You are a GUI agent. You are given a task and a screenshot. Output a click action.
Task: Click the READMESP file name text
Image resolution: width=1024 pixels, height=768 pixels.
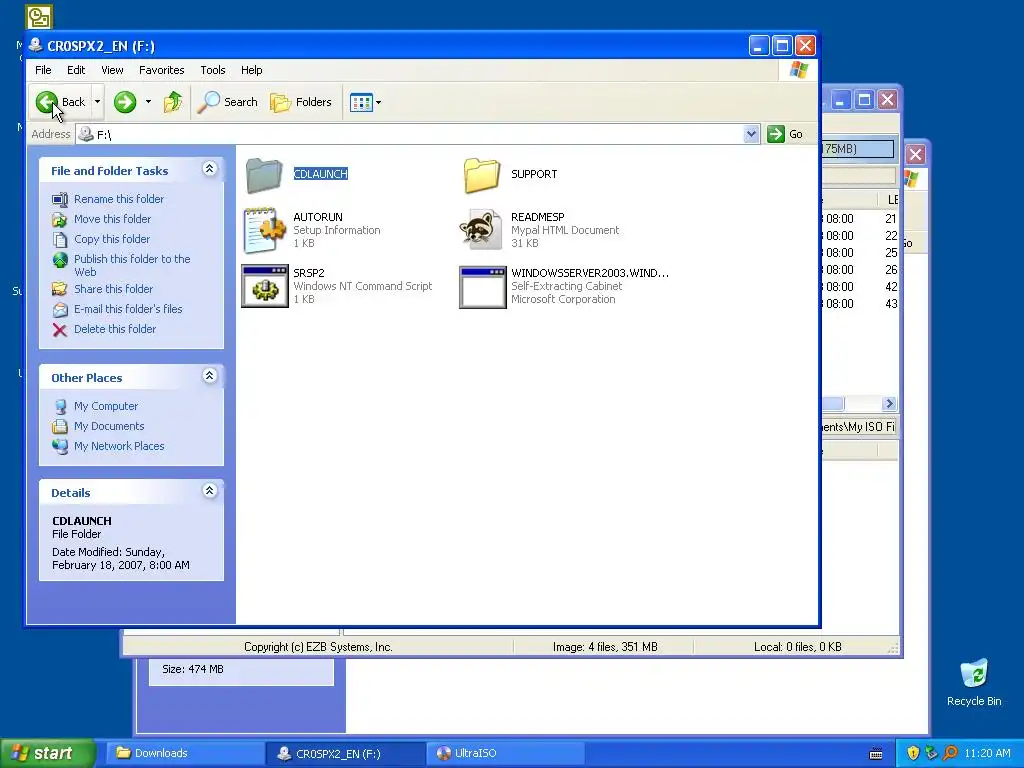pos(538,217)
